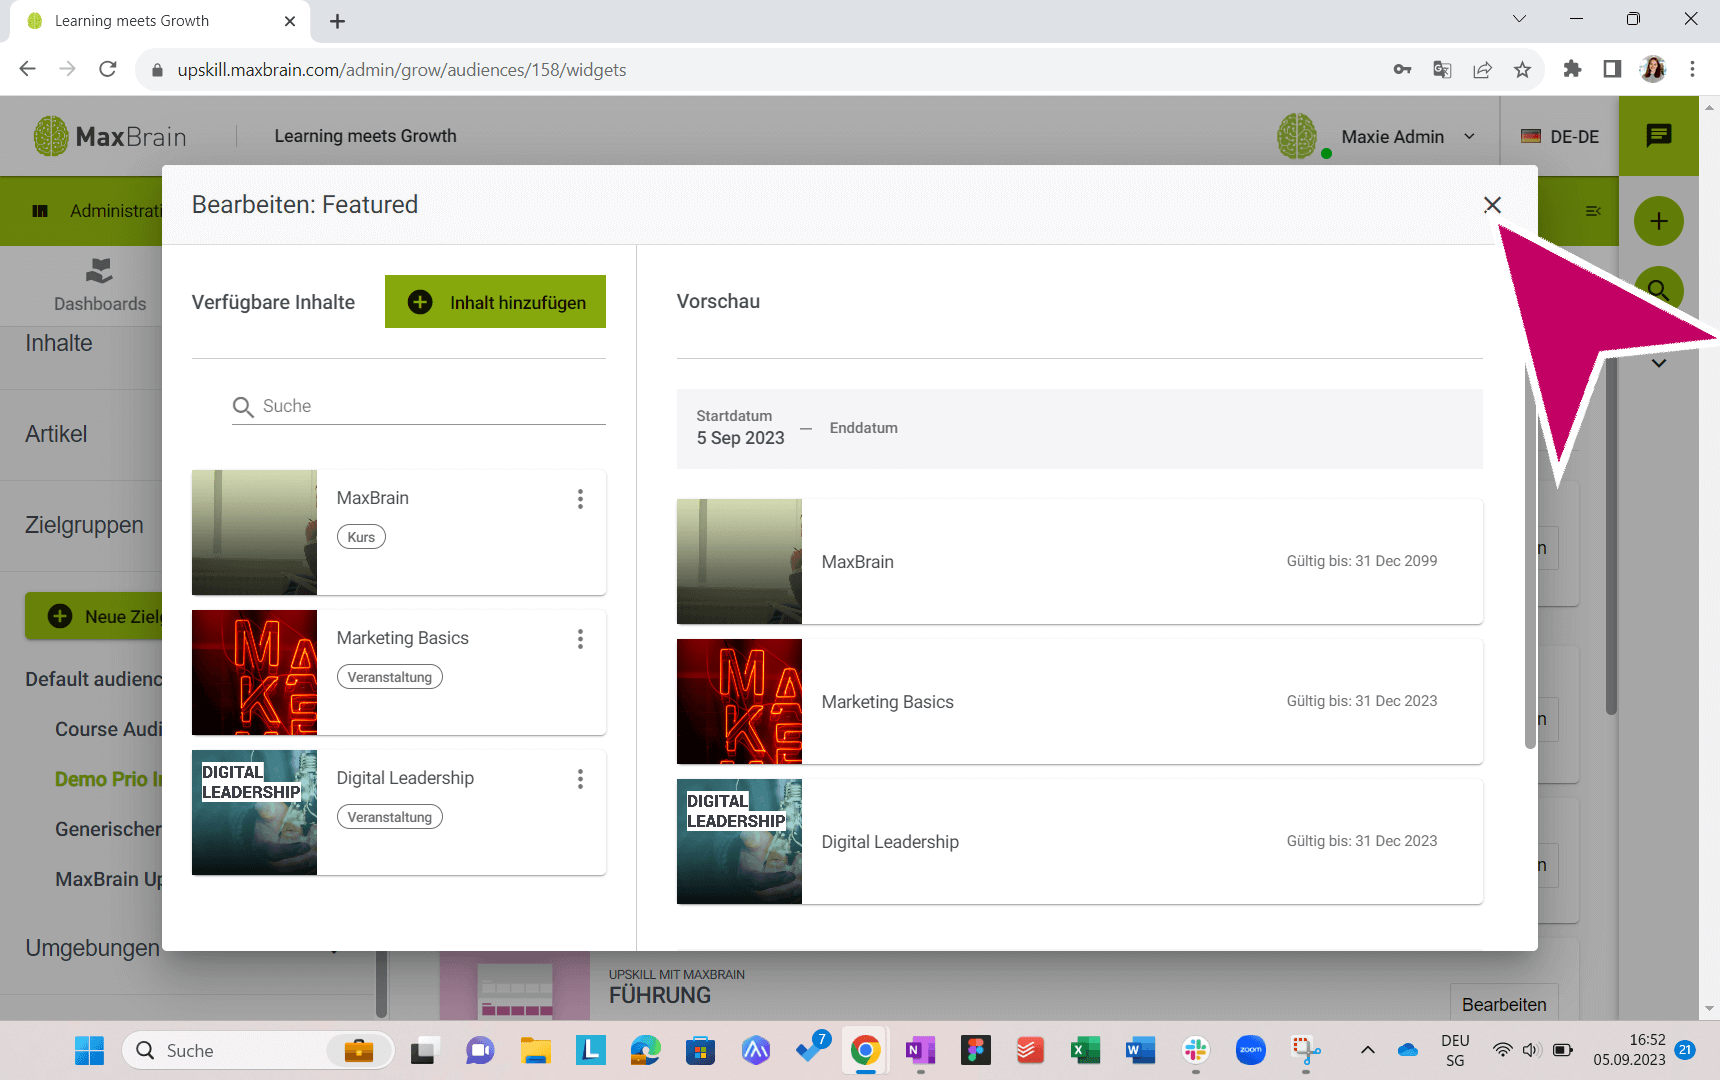Open Figma from the taskbar
The image size is (1720, 1080).
(x=975, y=1050)
